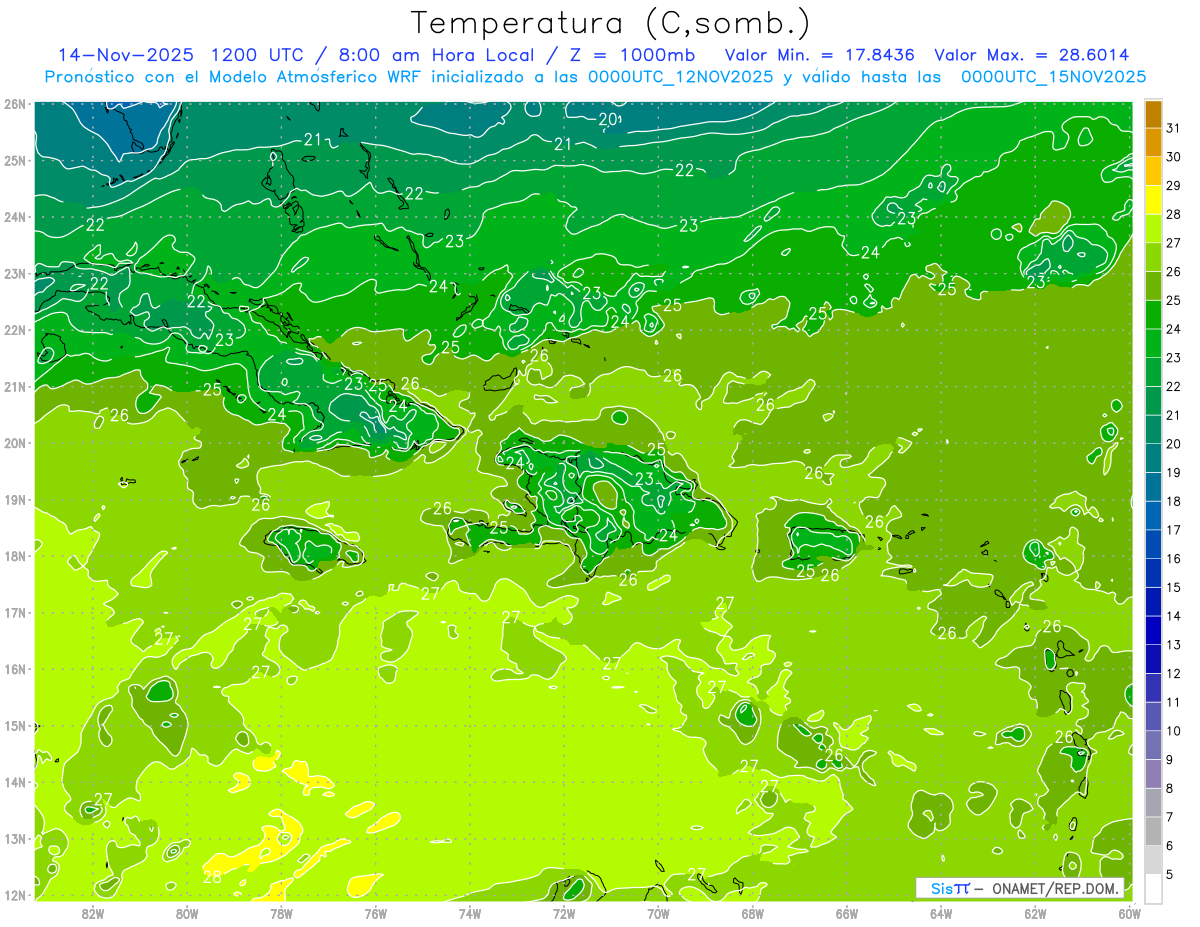The height and width of the screenshot is (927, 1200).
Task: Click the "SisPI - ONAMET/REP.DOM." credit label
Action: pyautogui.click(x=1021, y=888)
